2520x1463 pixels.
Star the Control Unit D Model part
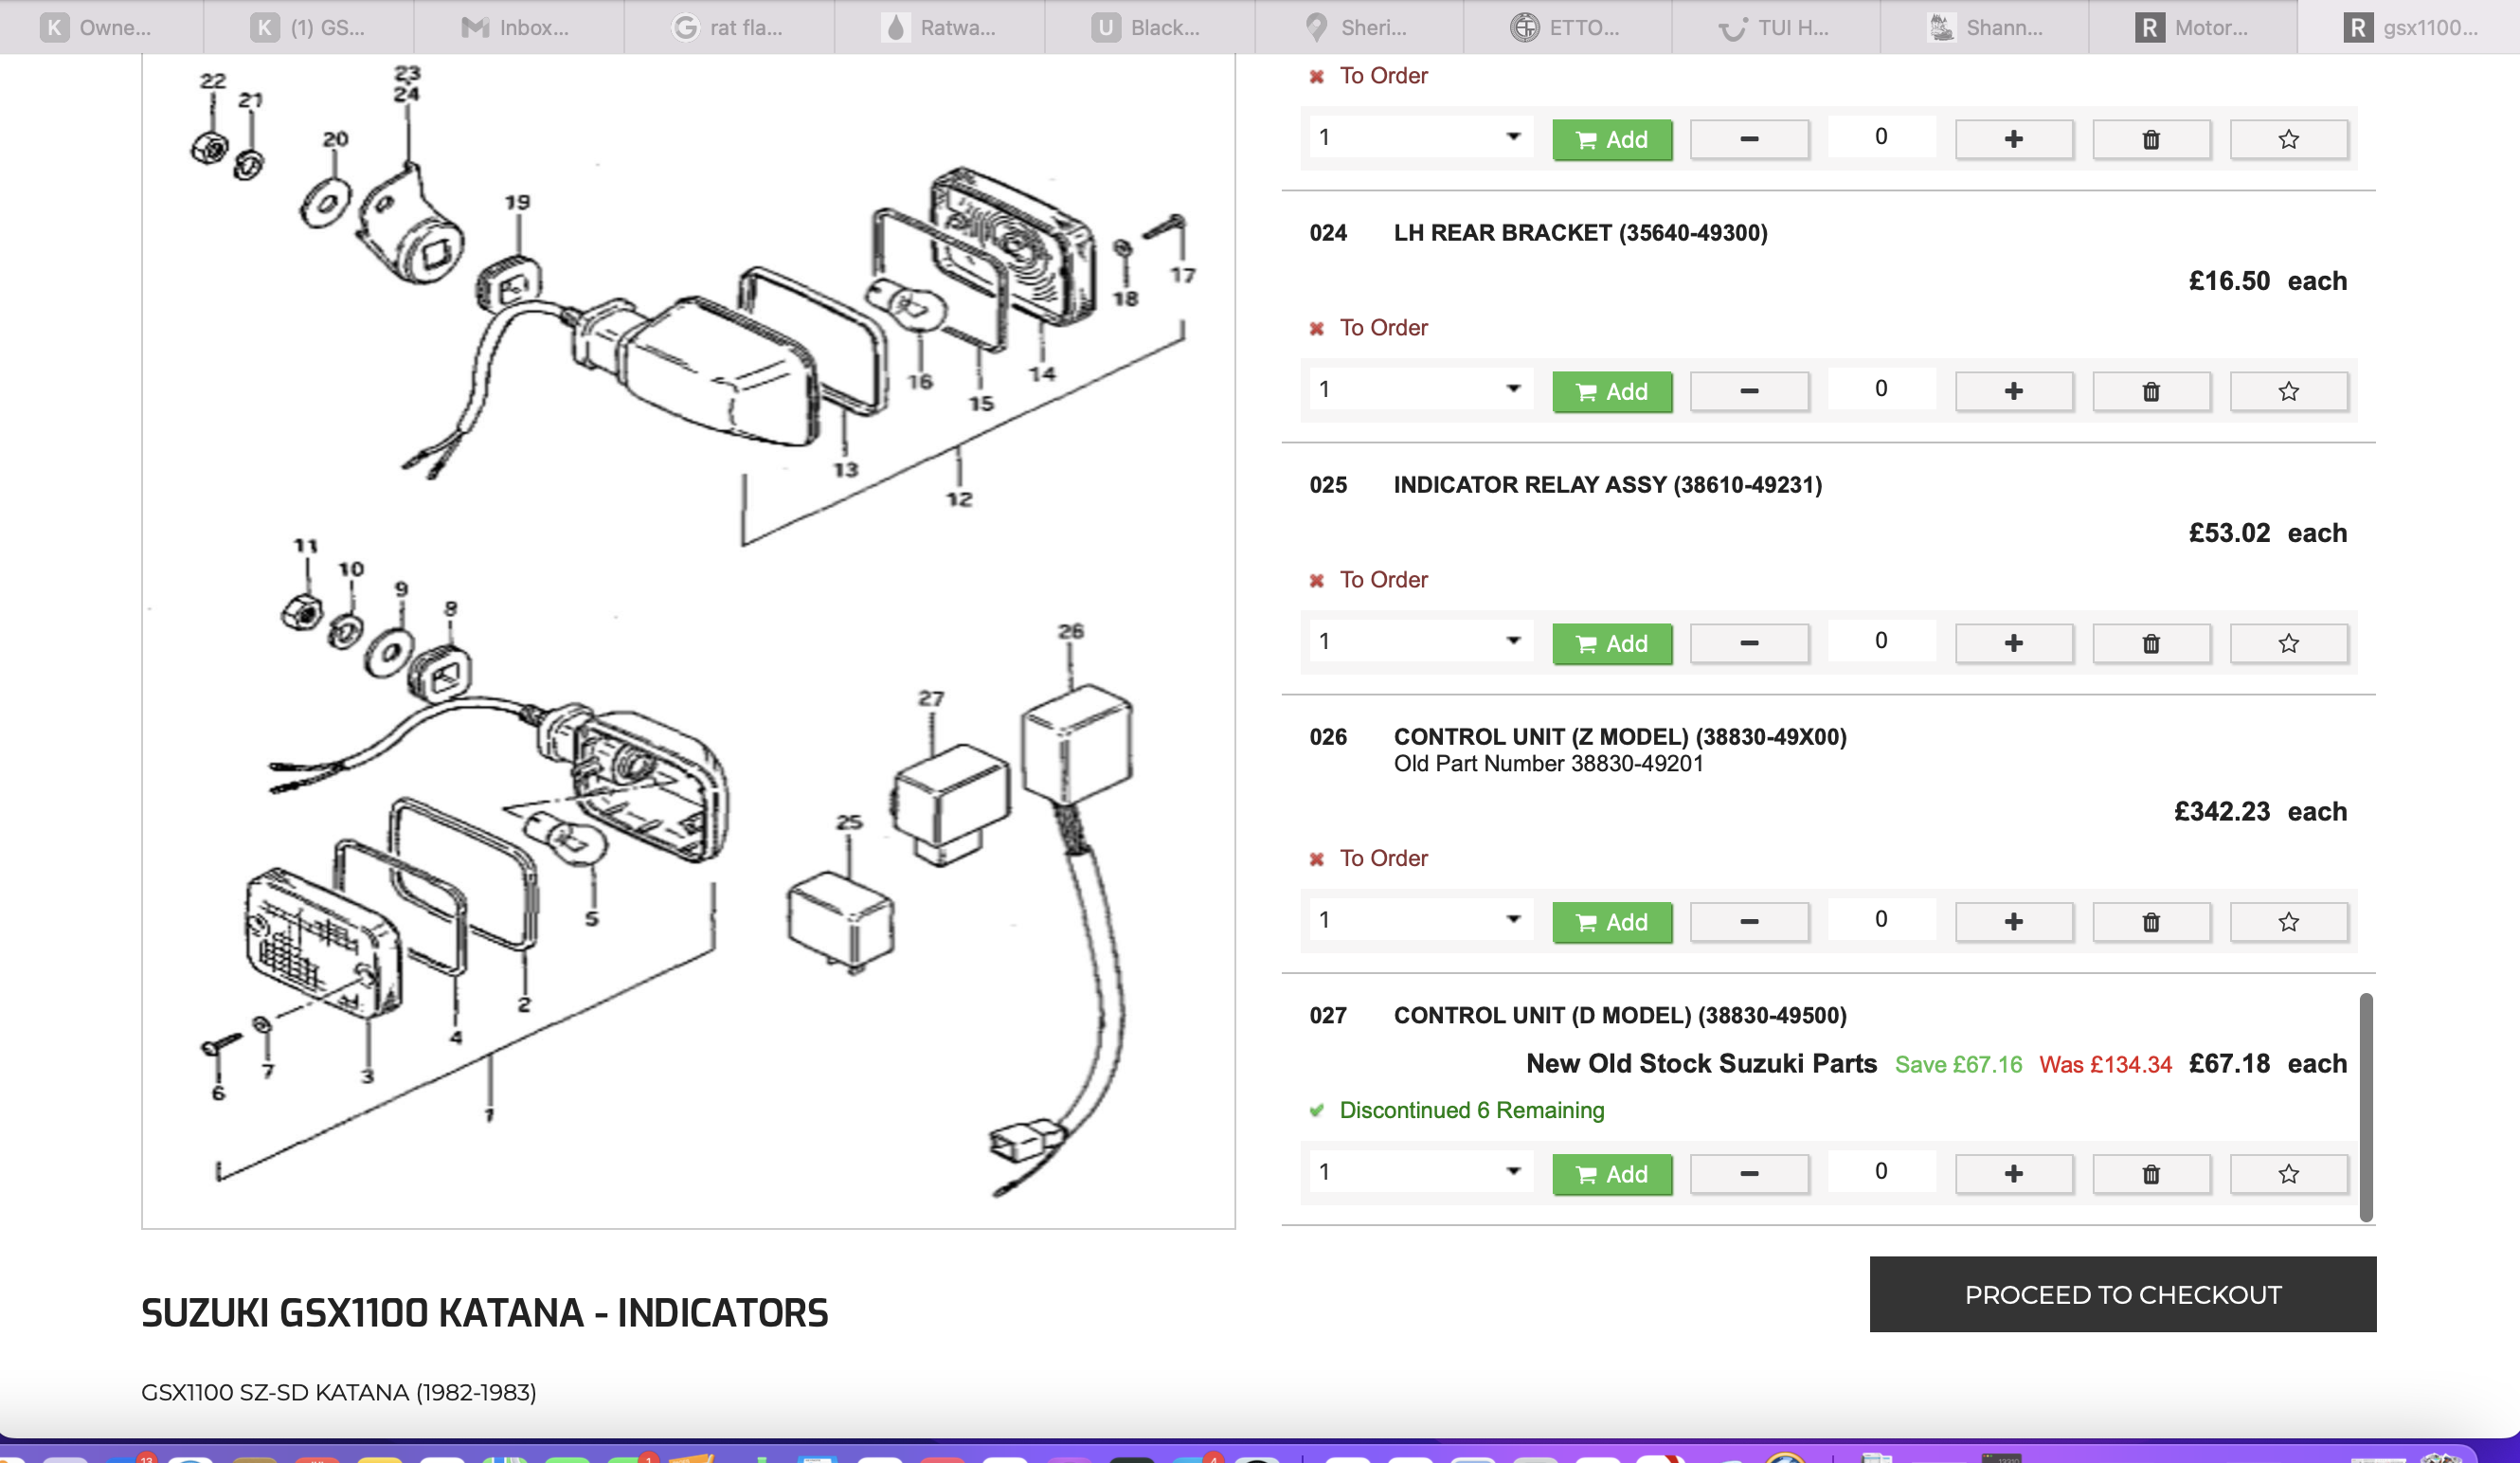click(x=2288, y=1173)
